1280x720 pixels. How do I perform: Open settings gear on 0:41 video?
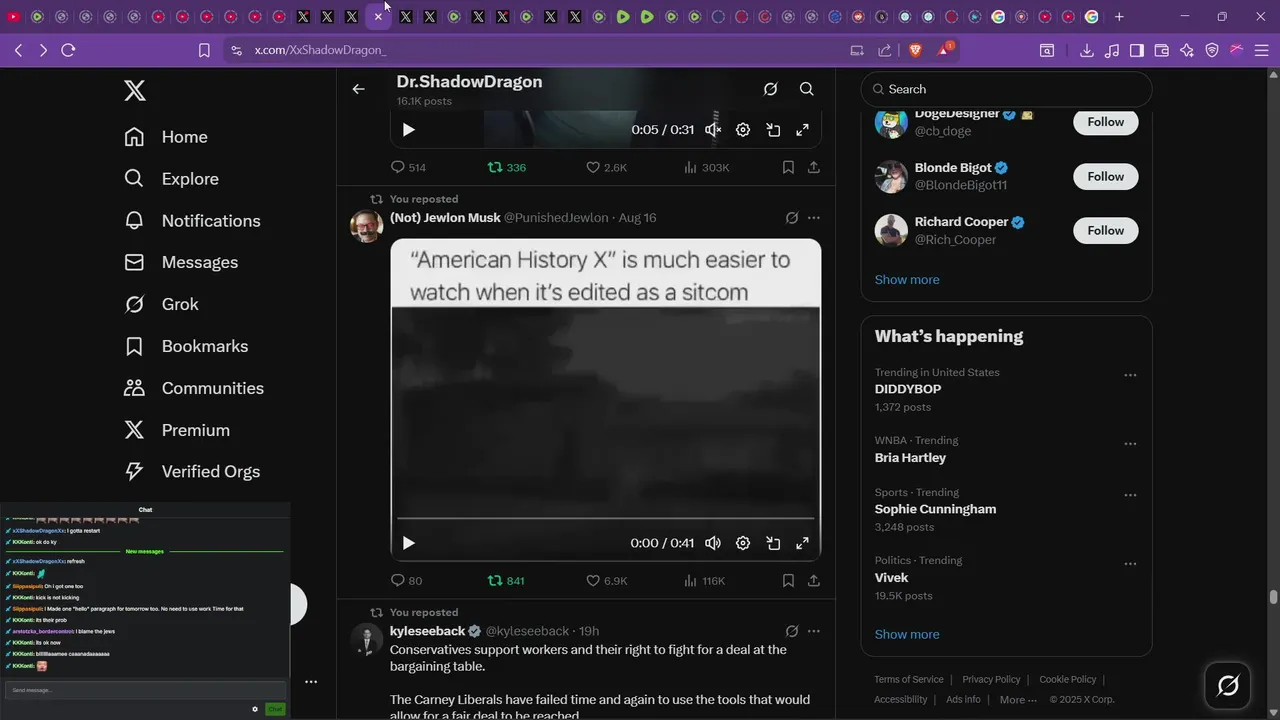(x=743, y=543)
